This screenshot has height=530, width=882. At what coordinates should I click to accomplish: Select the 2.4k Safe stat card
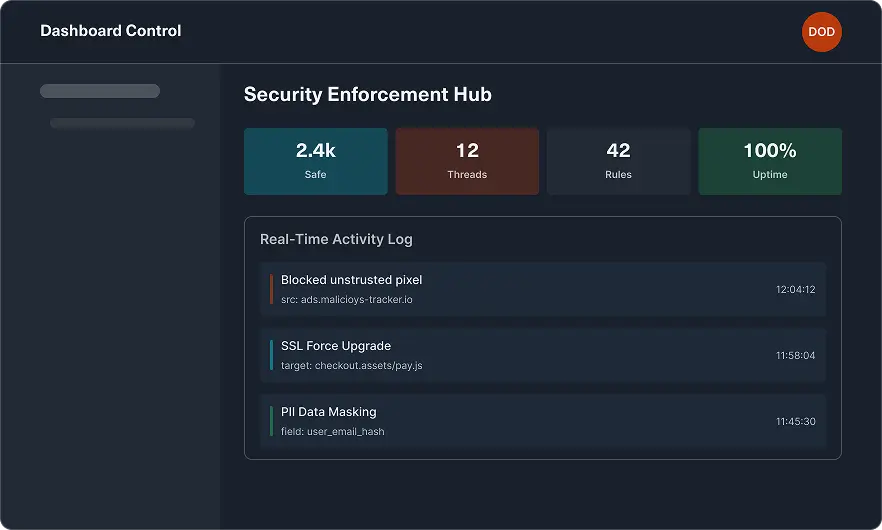pyautogui.click(x=315, y=161)
